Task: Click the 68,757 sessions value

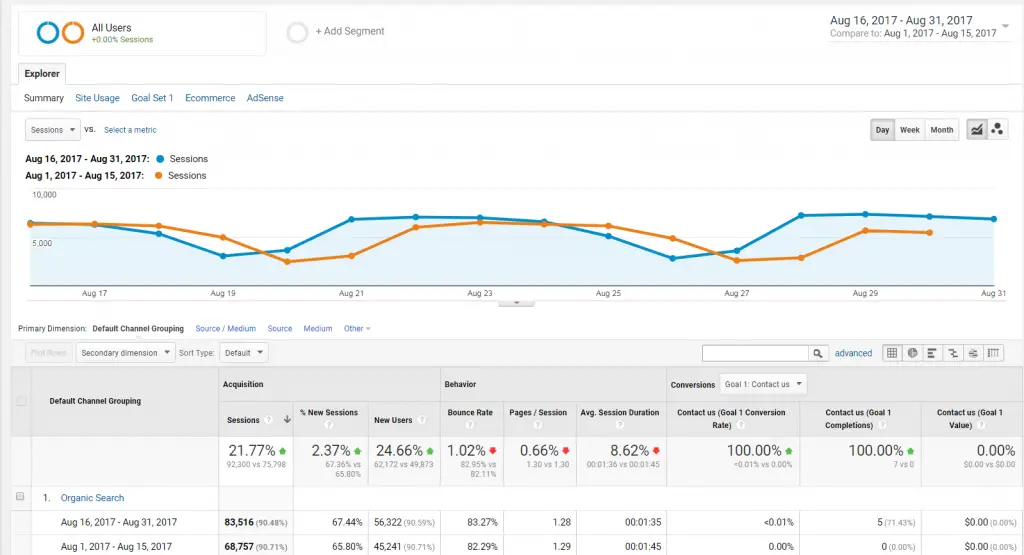Action: point(239,547)
